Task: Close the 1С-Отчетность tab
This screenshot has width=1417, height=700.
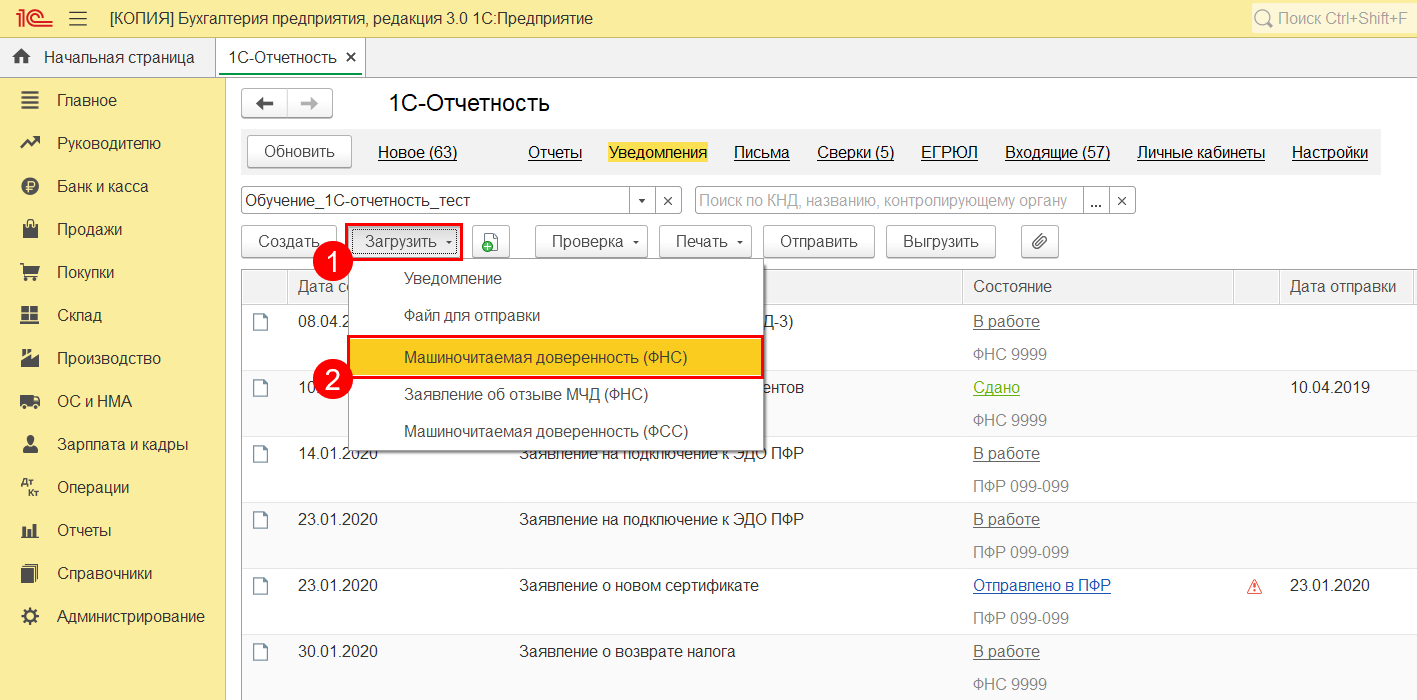Action: point(351,57)
